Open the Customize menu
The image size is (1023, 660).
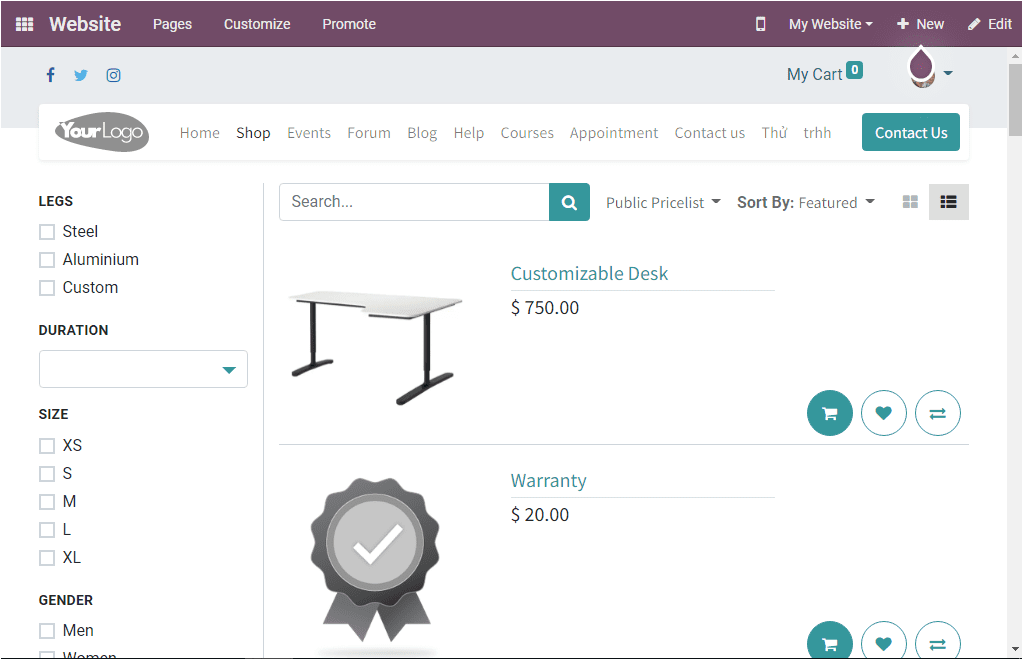256,23
